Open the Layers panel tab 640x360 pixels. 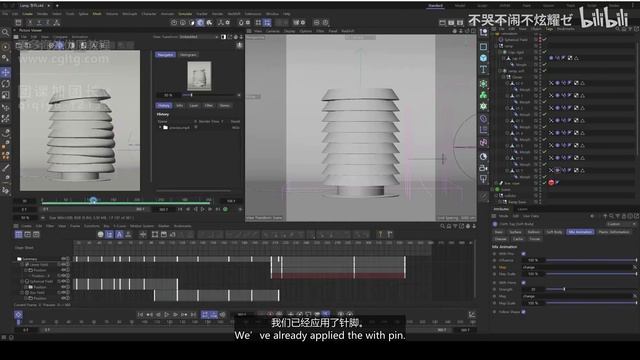[x=522, y=209]
